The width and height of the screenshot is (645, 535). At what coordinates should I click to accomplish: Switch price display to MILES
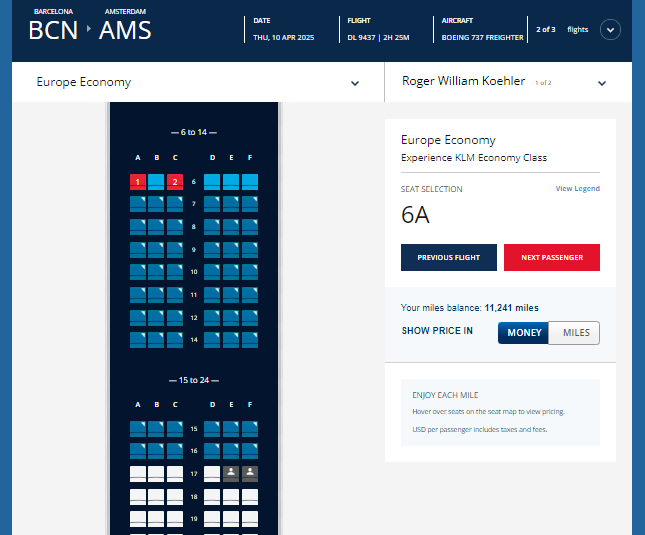point(575,333)
